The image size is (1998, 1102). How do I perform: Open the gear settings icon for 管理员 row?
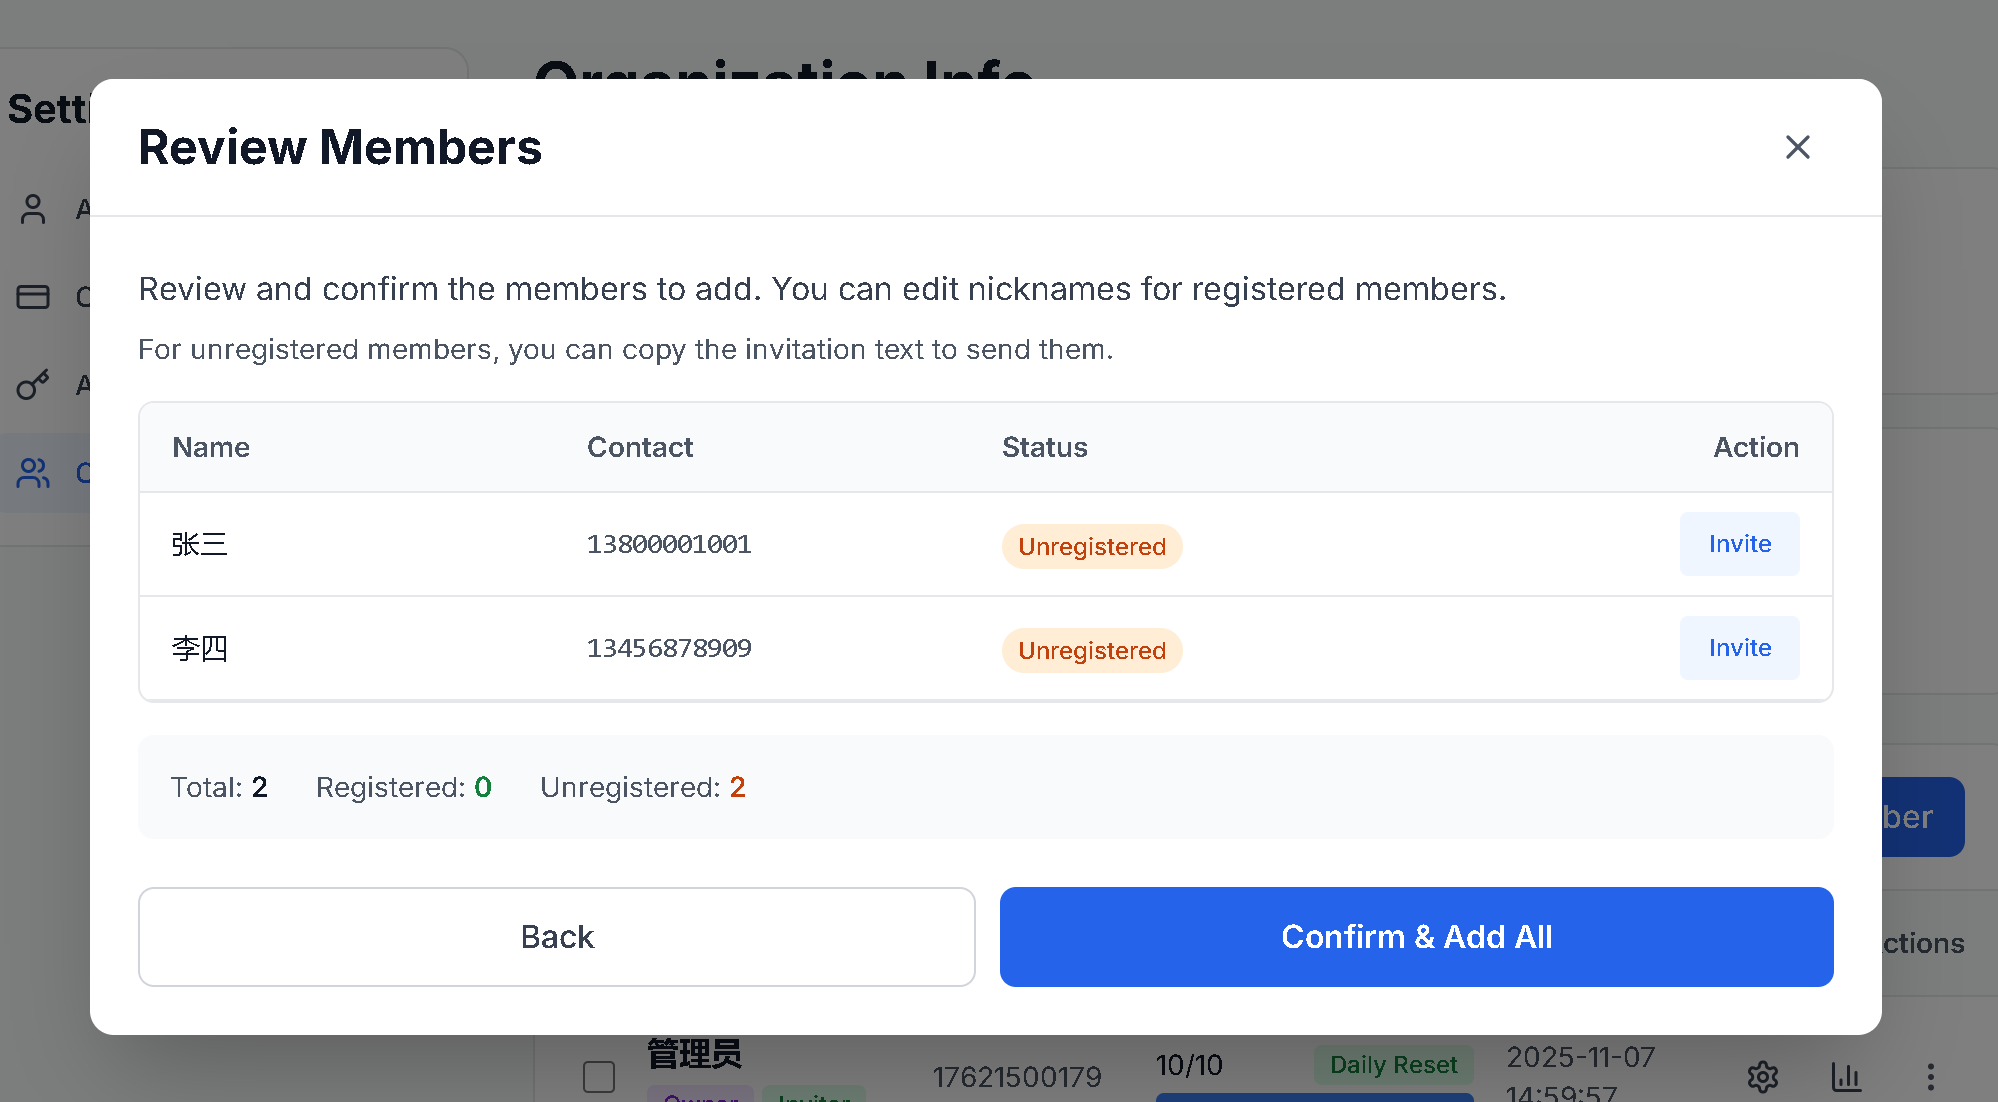point(1762,1077)
